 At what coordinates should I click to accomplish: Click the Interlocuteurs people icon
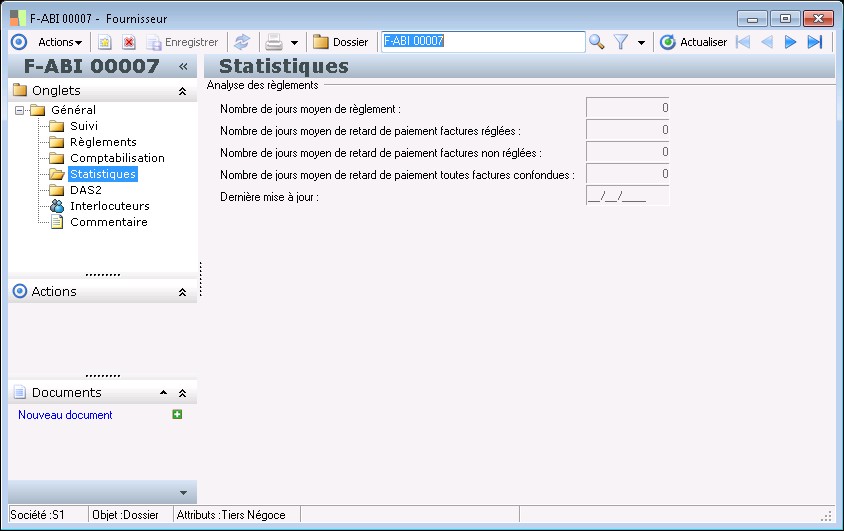point(57,206)
